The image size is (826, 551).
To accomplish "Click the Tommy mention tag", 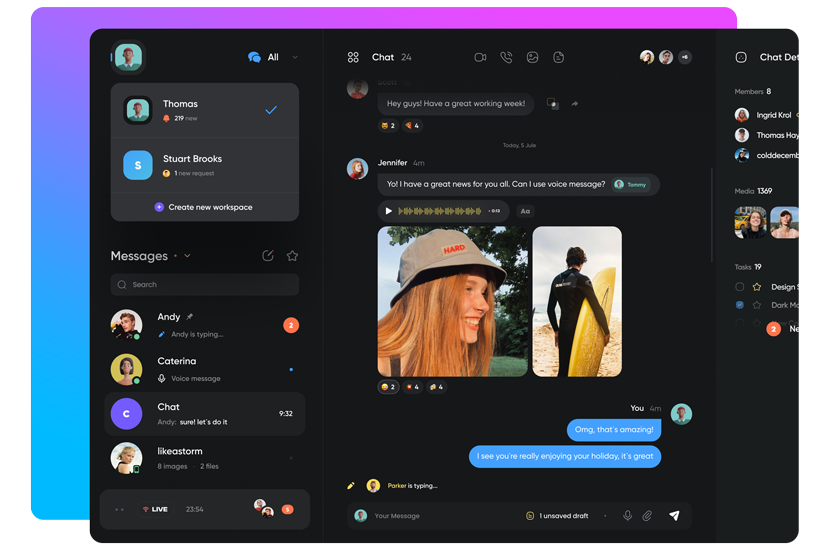I will pos(631,184).
